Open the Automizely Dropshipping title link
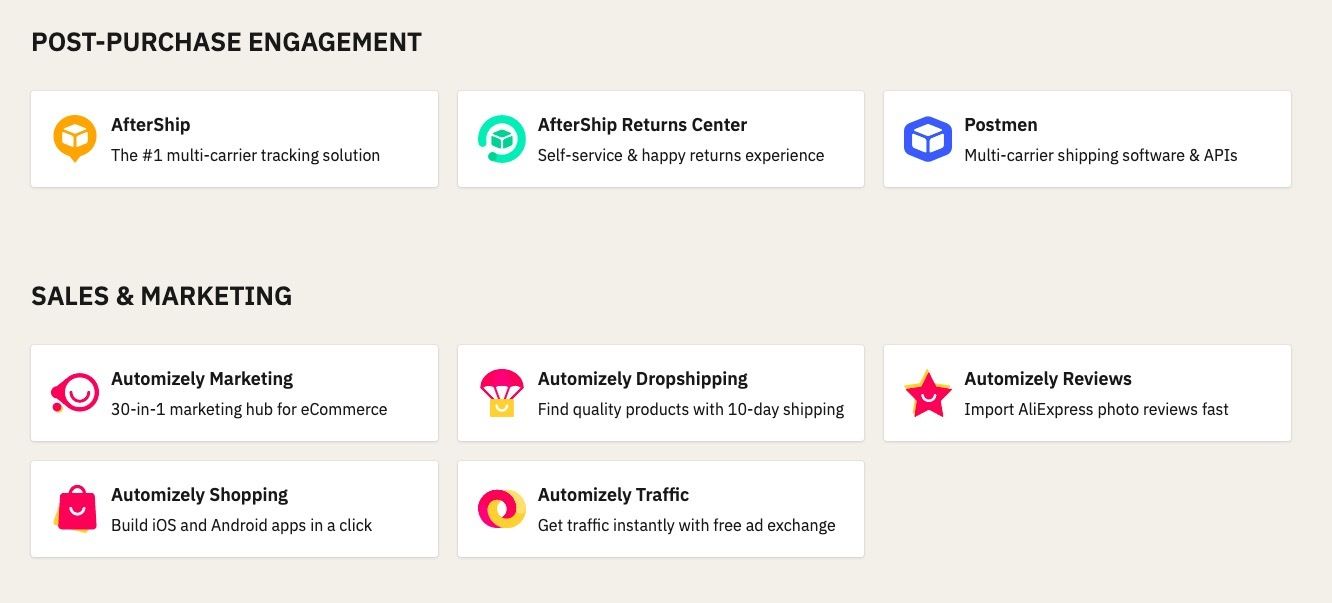 click(643, 379)
